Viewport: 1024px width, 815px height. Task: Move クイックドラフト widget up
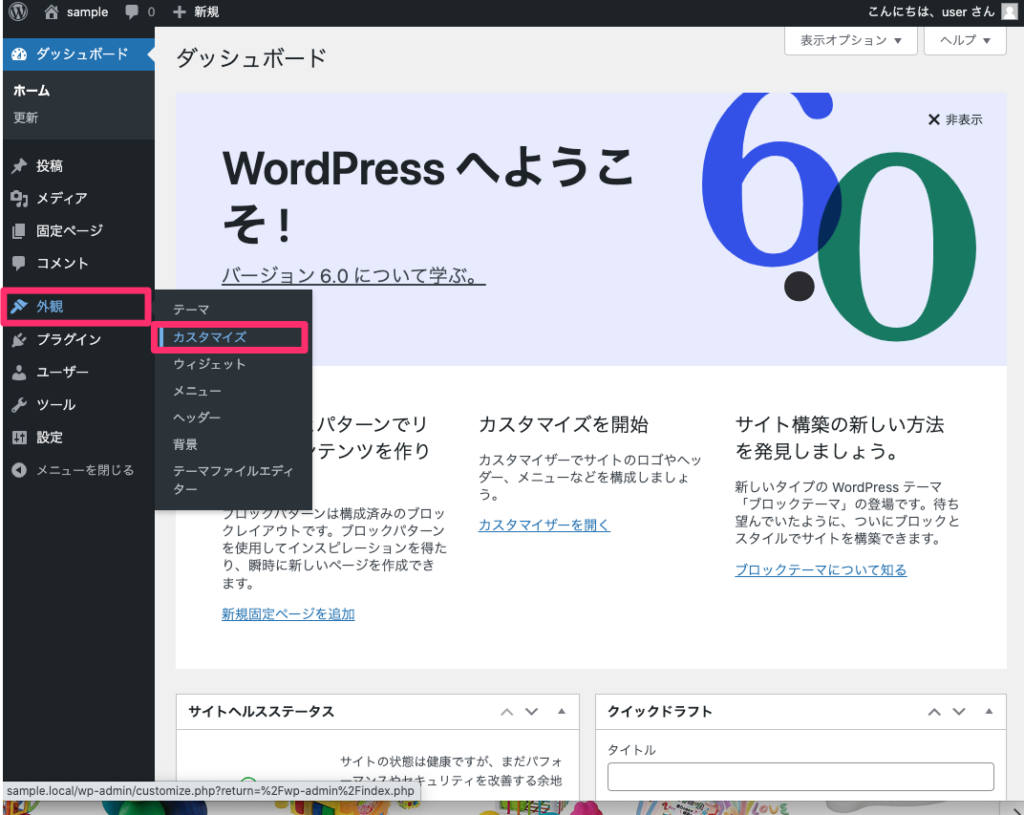935,712
